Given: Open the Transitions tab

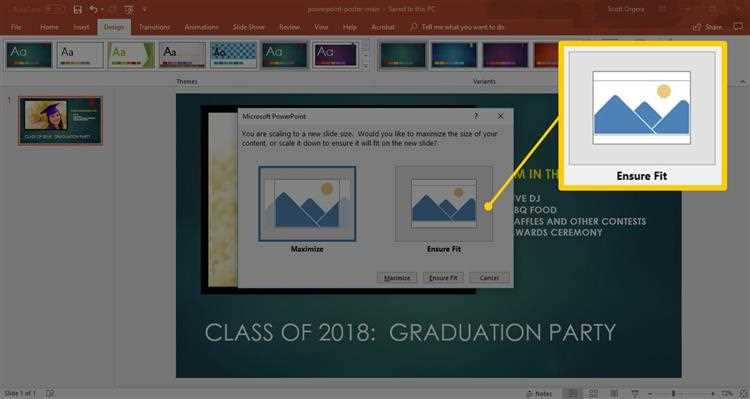Looking at the screenshot, I should pos(154,27).
